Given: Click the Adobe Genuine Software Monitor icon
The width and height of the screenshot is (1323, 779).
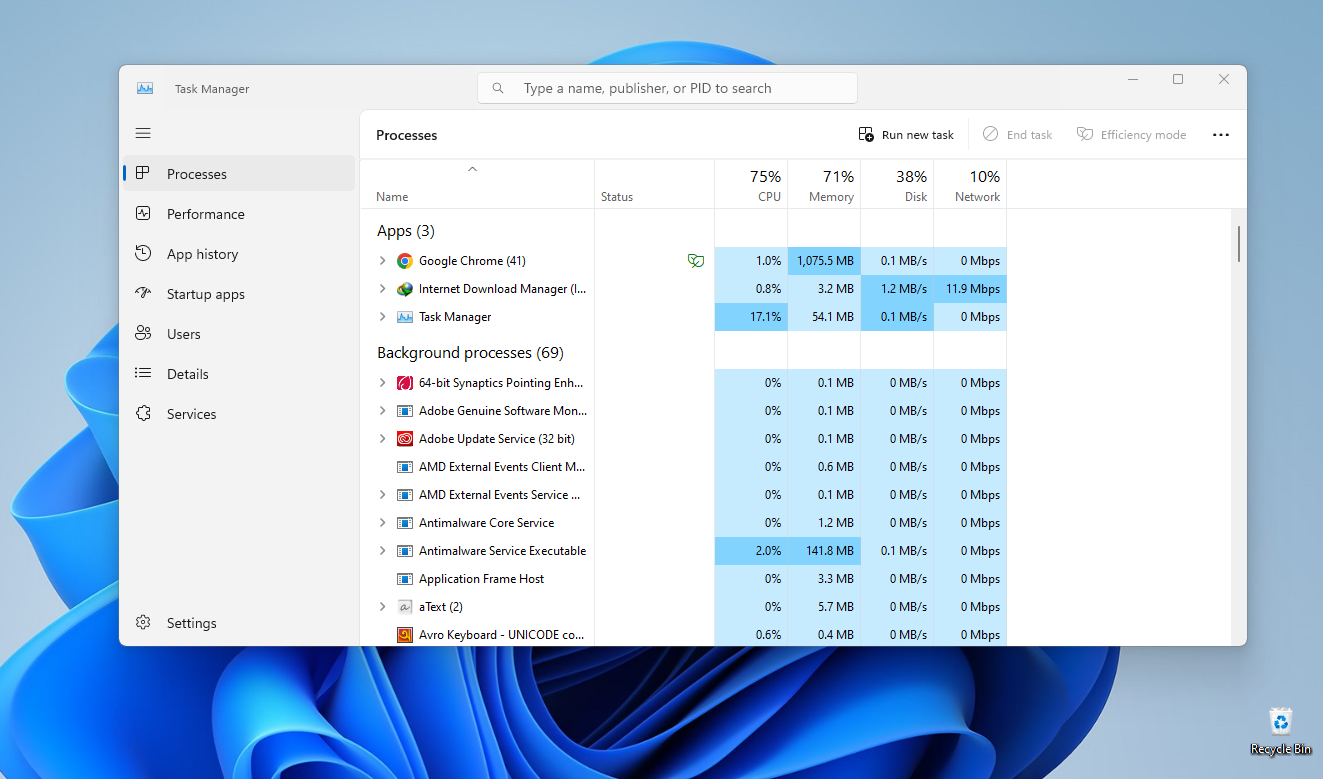Looking at the screenshot, I should [x=405, y=411].
